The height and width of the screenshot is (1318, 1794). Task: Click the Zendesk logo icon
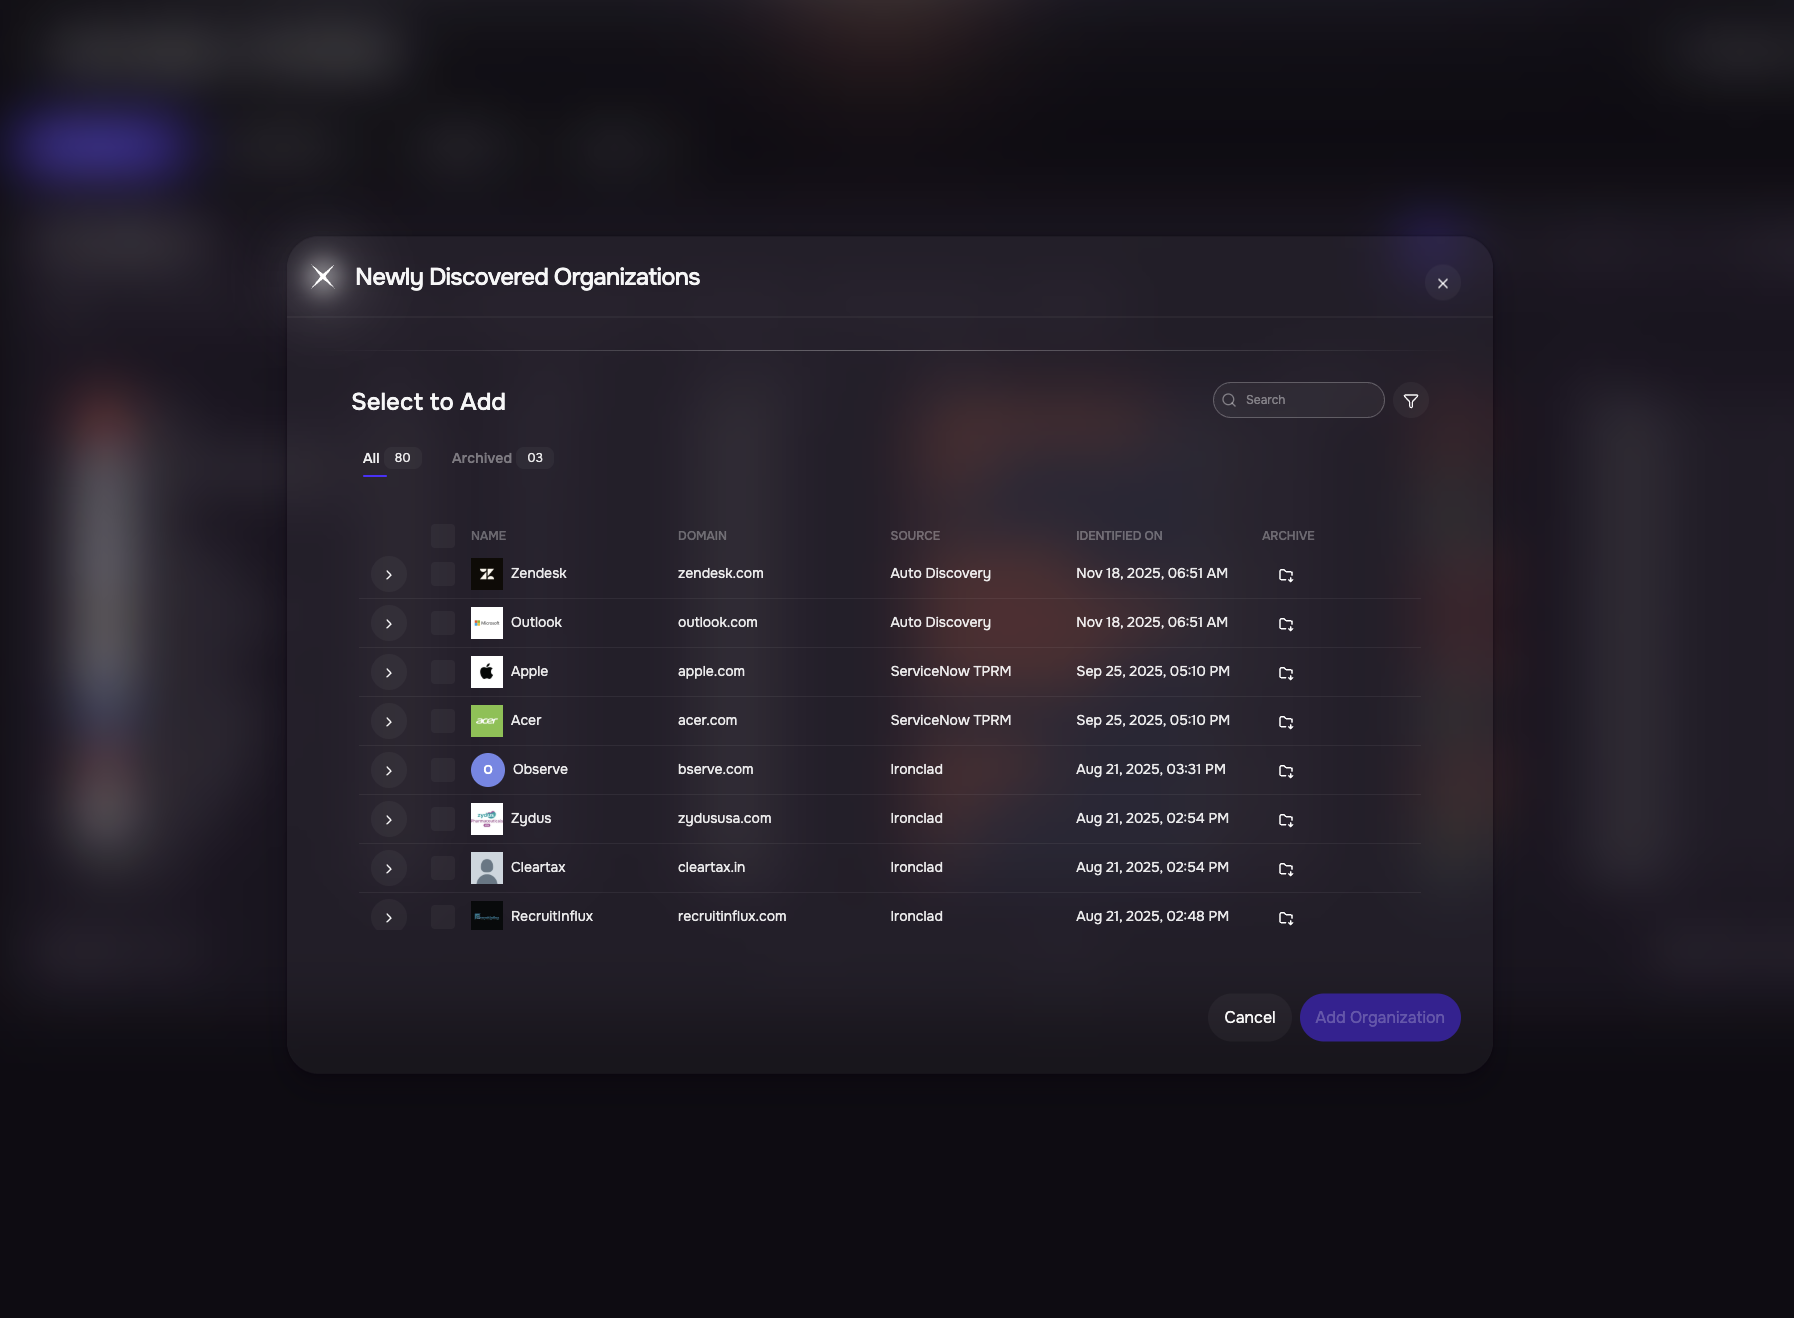tap(487, 574)
